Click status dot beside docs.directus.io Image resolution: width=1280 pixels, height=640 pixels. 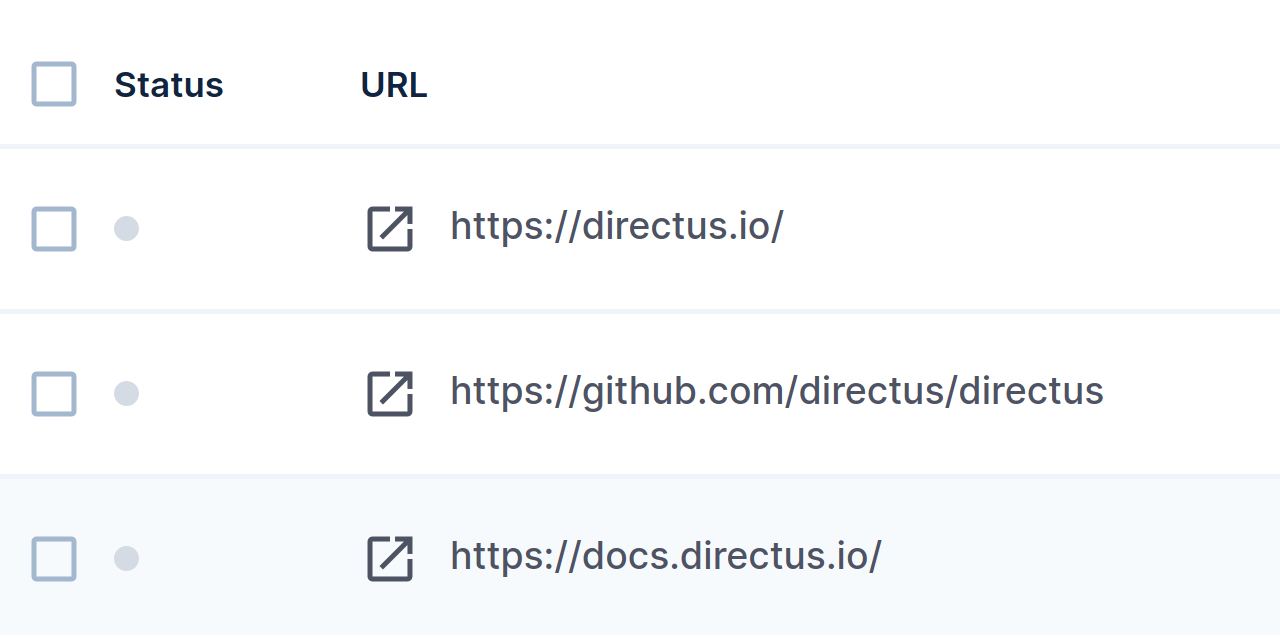[126, 558]
